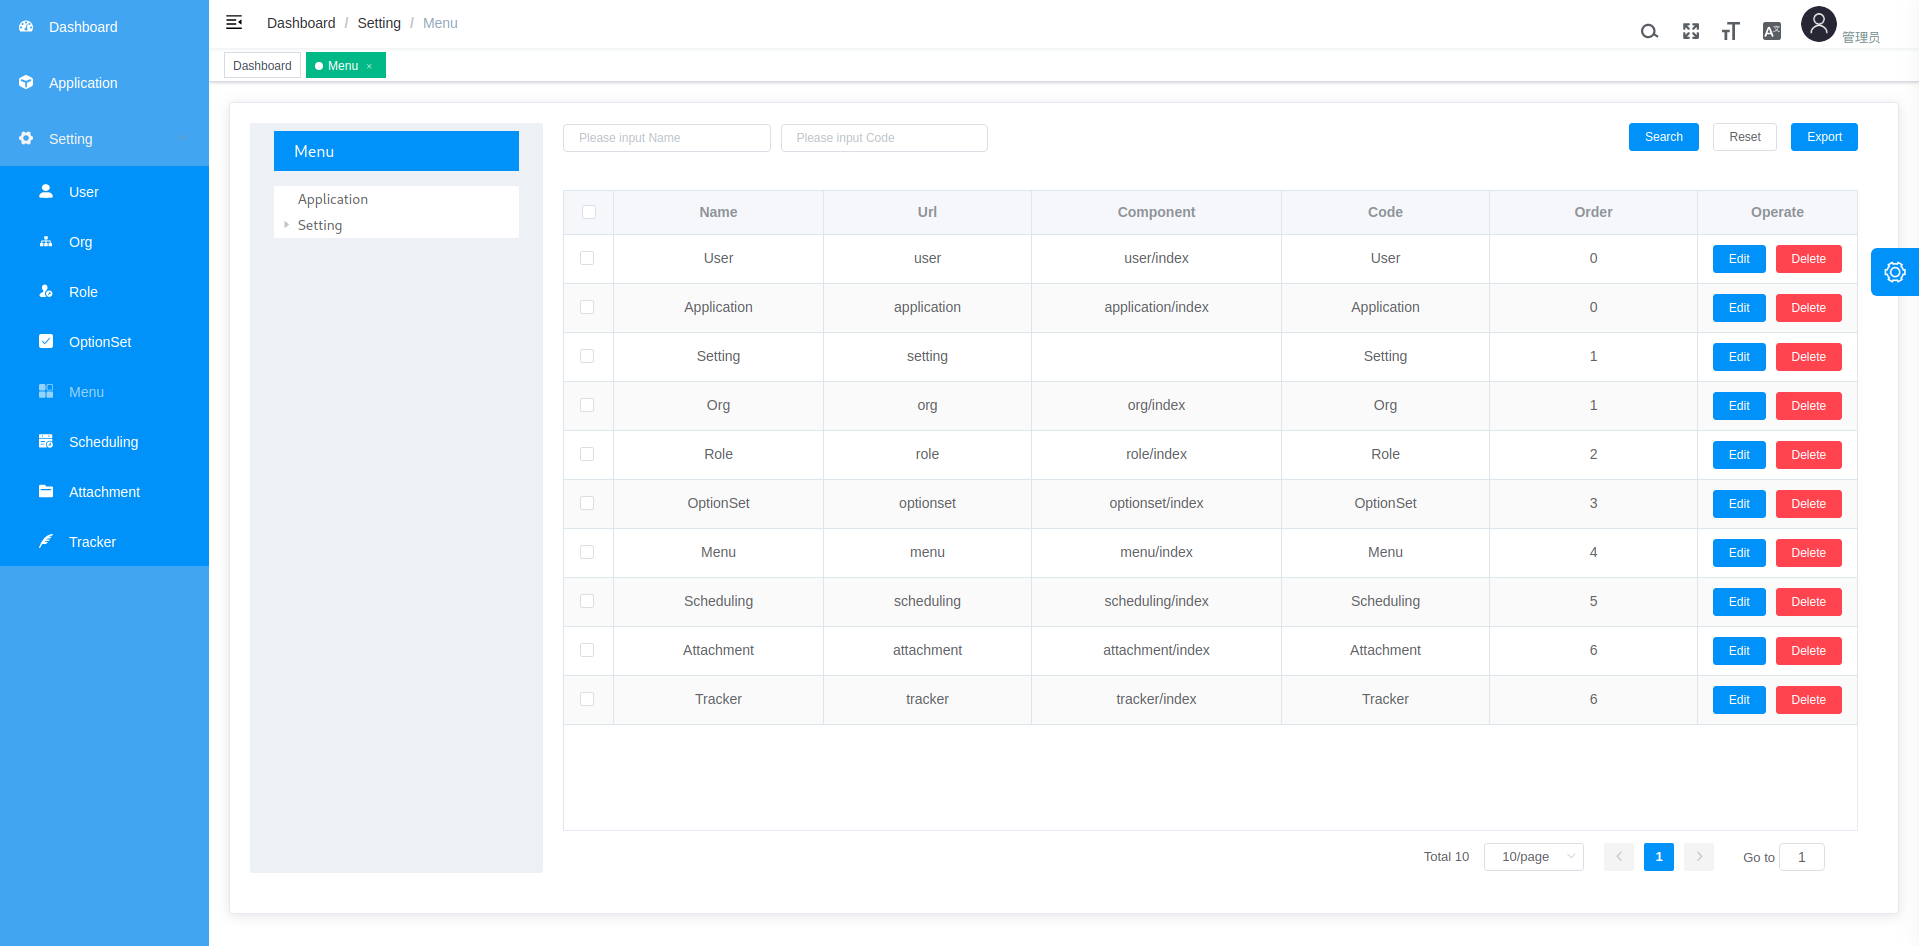The height and width of the screenshot is (946, 1919).
Task: Open Scheduling in the sidebar
Action: [x=103, y=442]
